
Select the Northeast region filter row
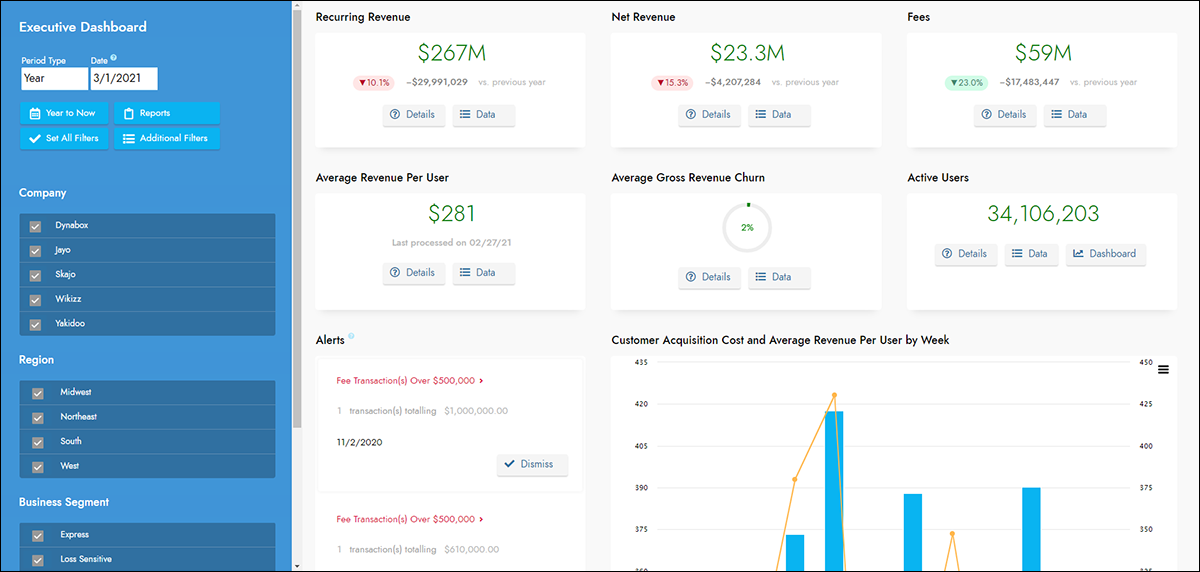pos(147,417)
